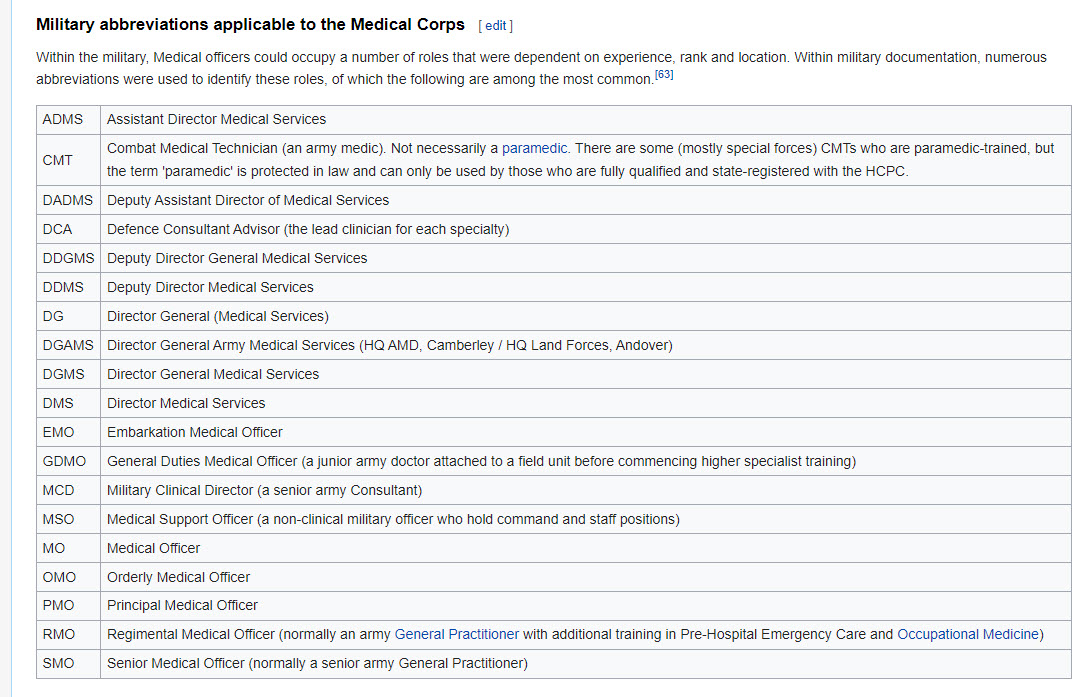Click the section heading about military abbreviations
The image size is (1088, 697).
coord(250,24)
